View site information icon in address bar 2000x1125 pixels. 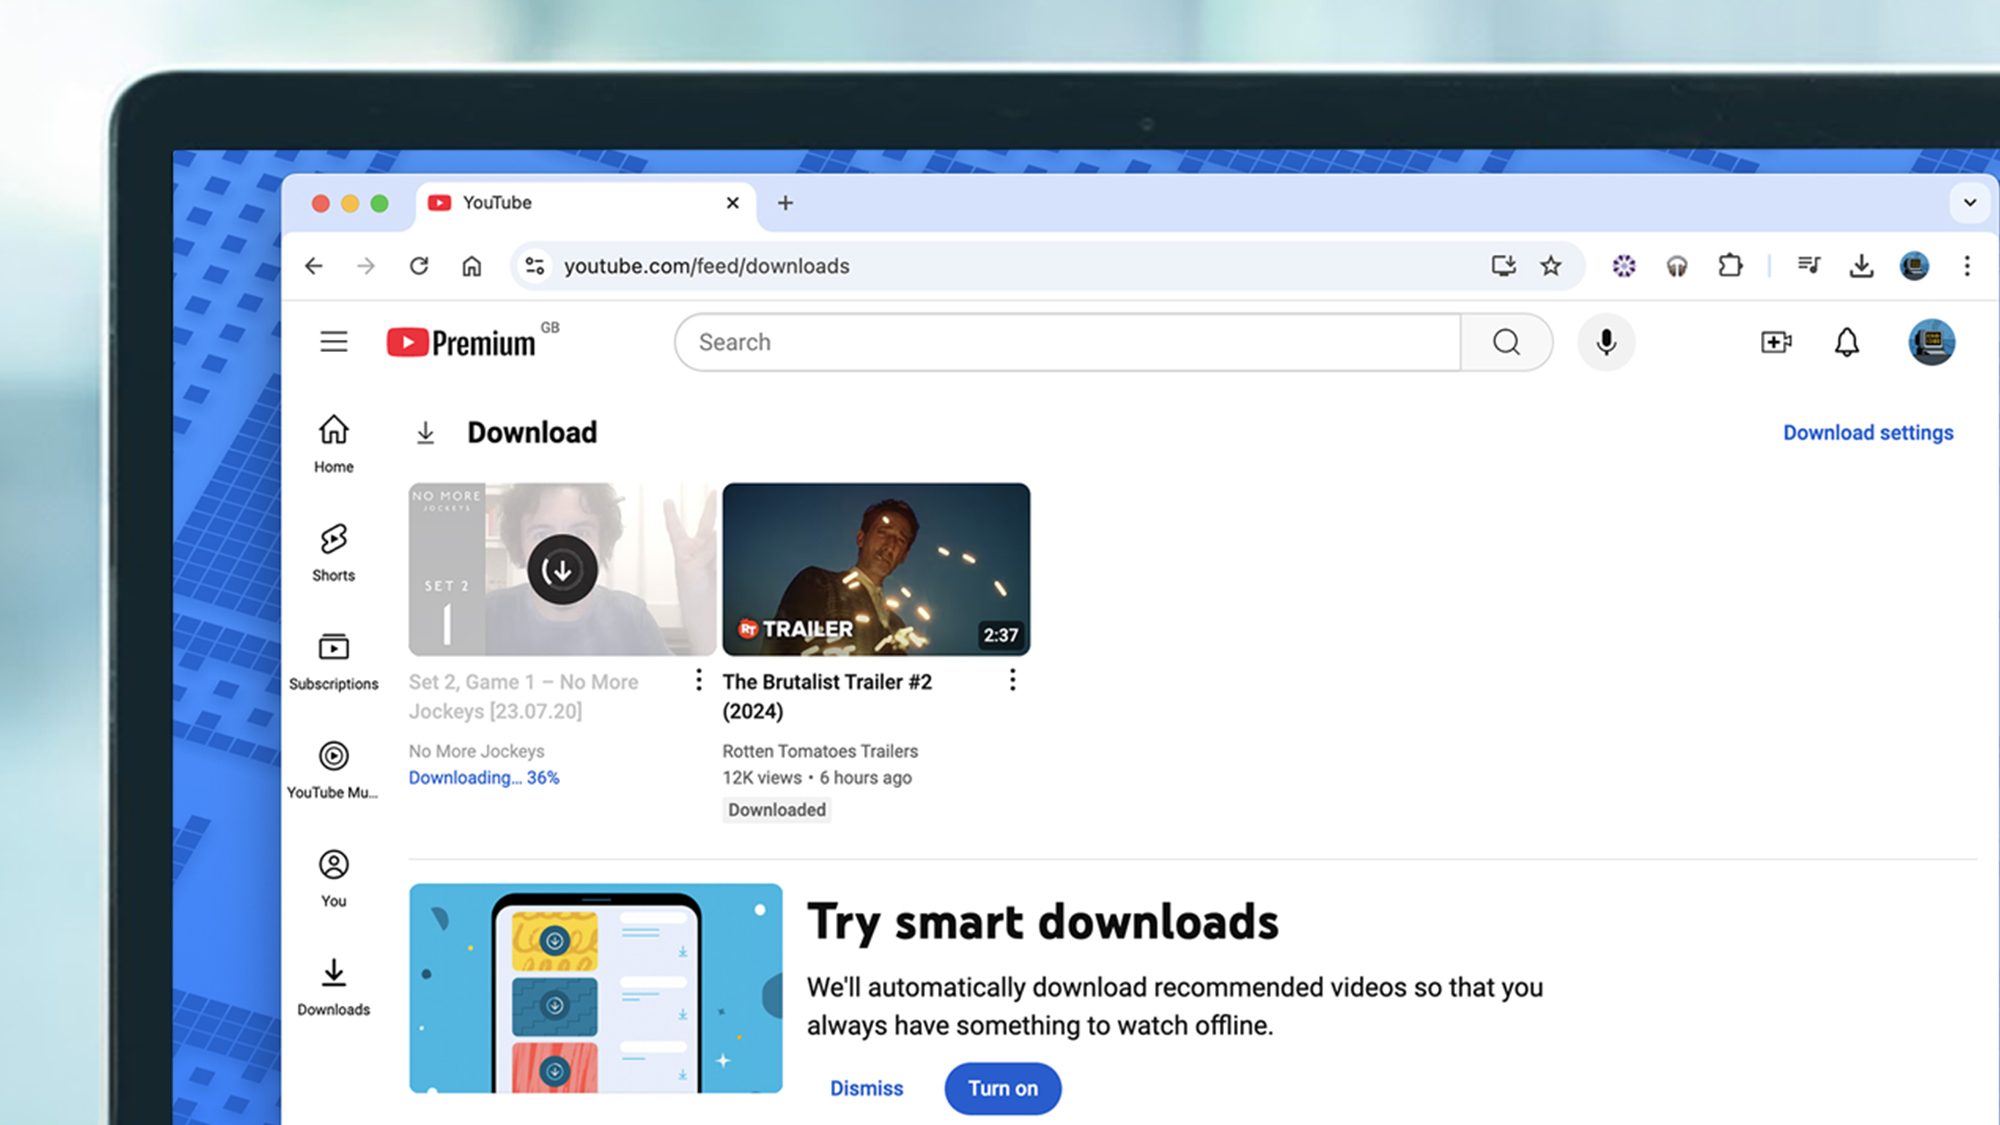535,266
